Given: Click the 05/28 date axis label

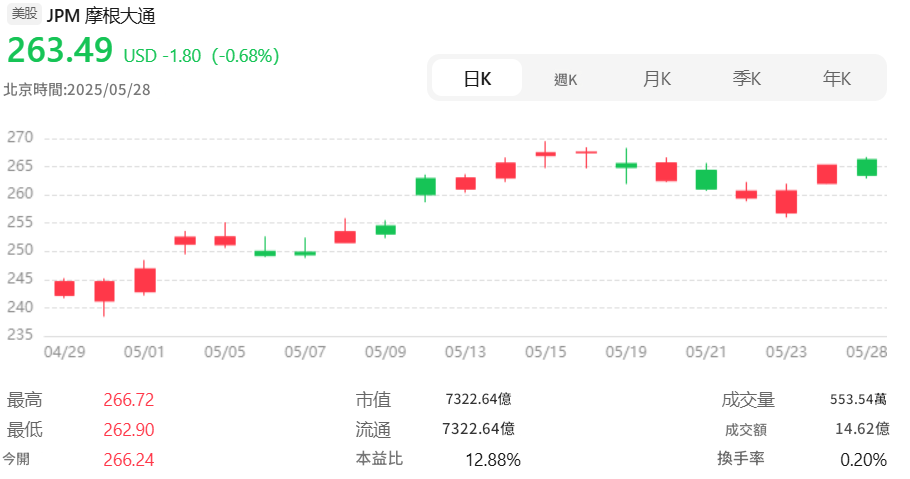Looking at the screenshot, I should 866,352.
